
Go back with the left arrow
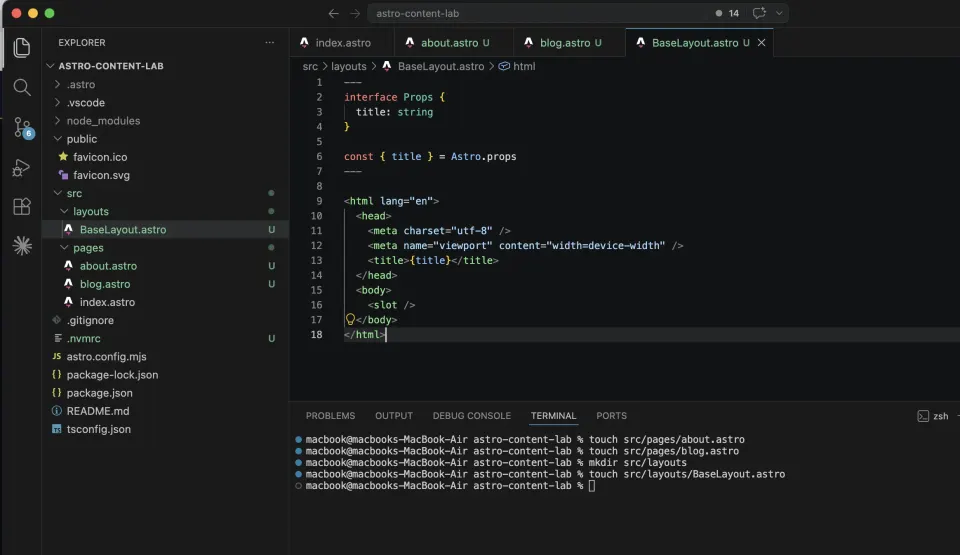pyautogui.click(x=333, y=13)
